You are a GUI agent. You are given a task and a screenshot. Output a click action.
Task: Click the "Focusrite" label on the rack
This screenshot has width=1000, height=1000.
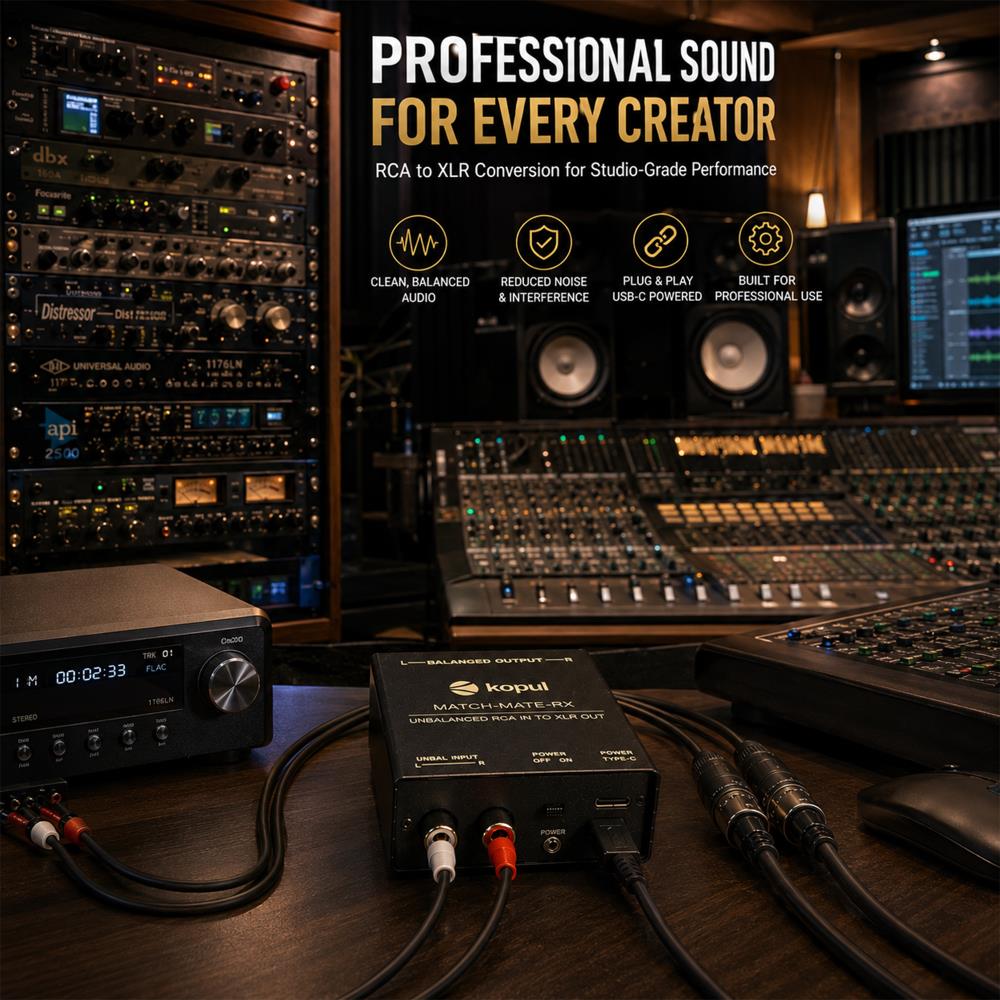pyautogui.click(x=53, y=194)
